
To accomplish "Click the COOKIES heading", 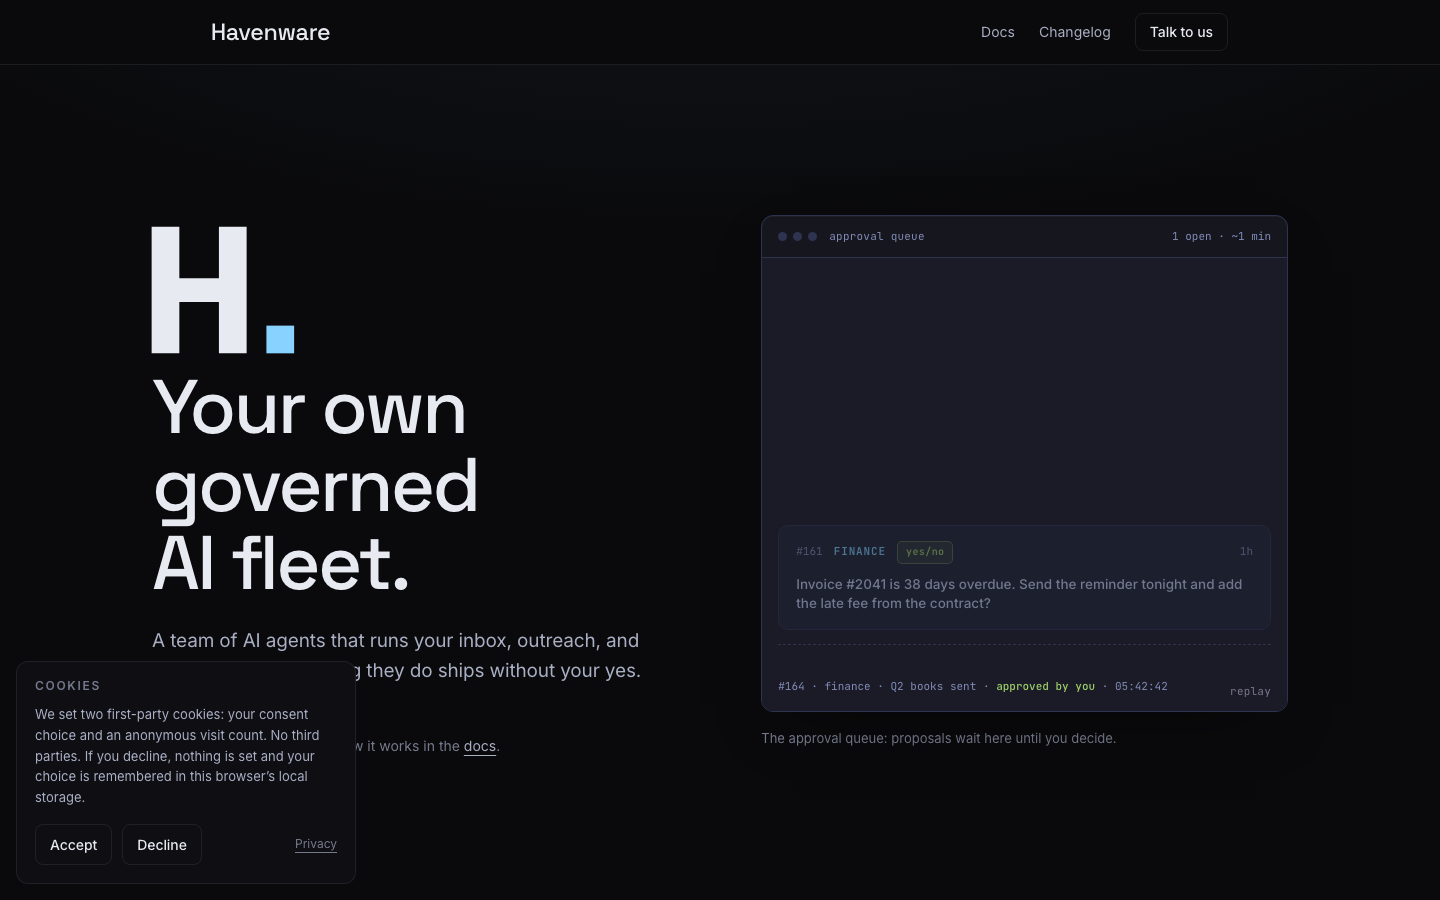I will 68,686.
